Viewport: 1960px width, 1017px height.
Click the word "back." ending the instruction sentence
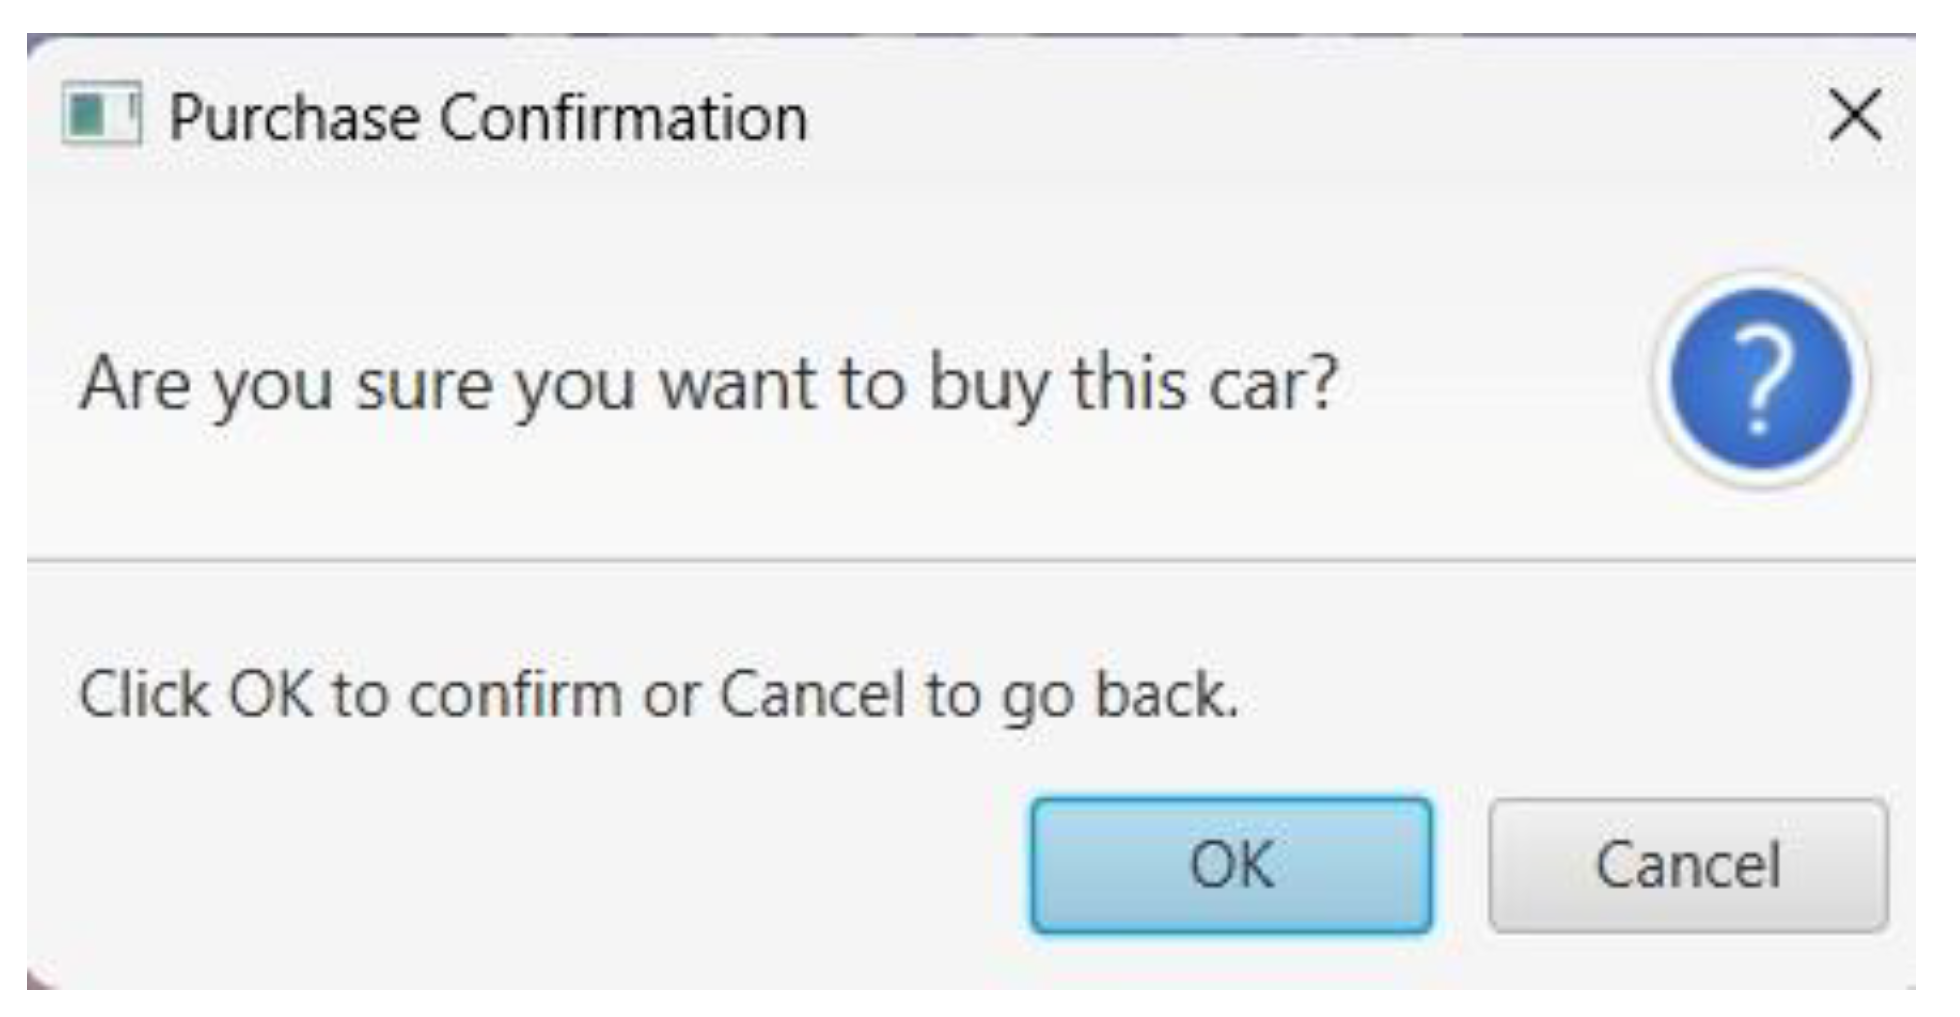coord(1166,694)
